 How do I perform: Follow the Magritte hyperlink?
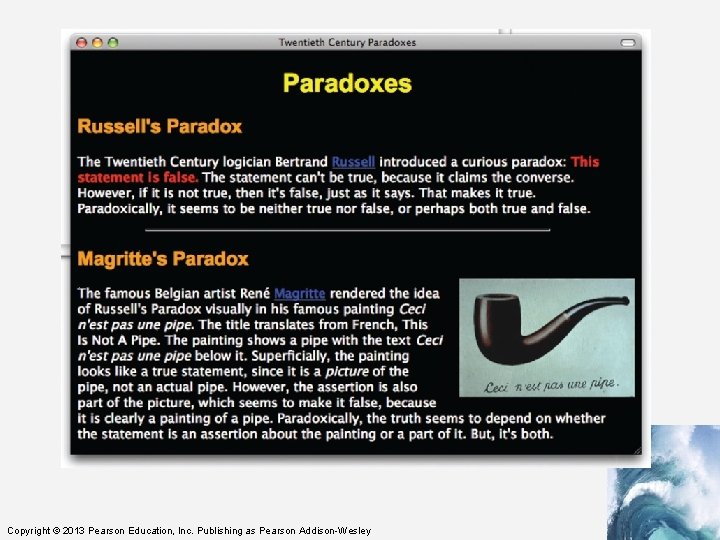click(x=299, y=293)
